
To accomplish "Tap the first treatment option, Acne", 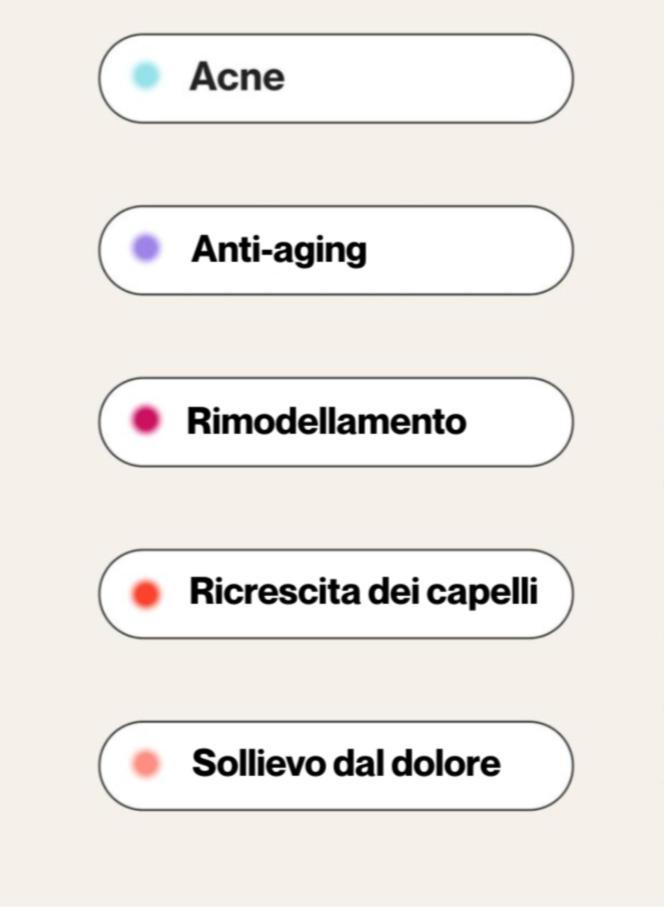I will tap(336, 78).
